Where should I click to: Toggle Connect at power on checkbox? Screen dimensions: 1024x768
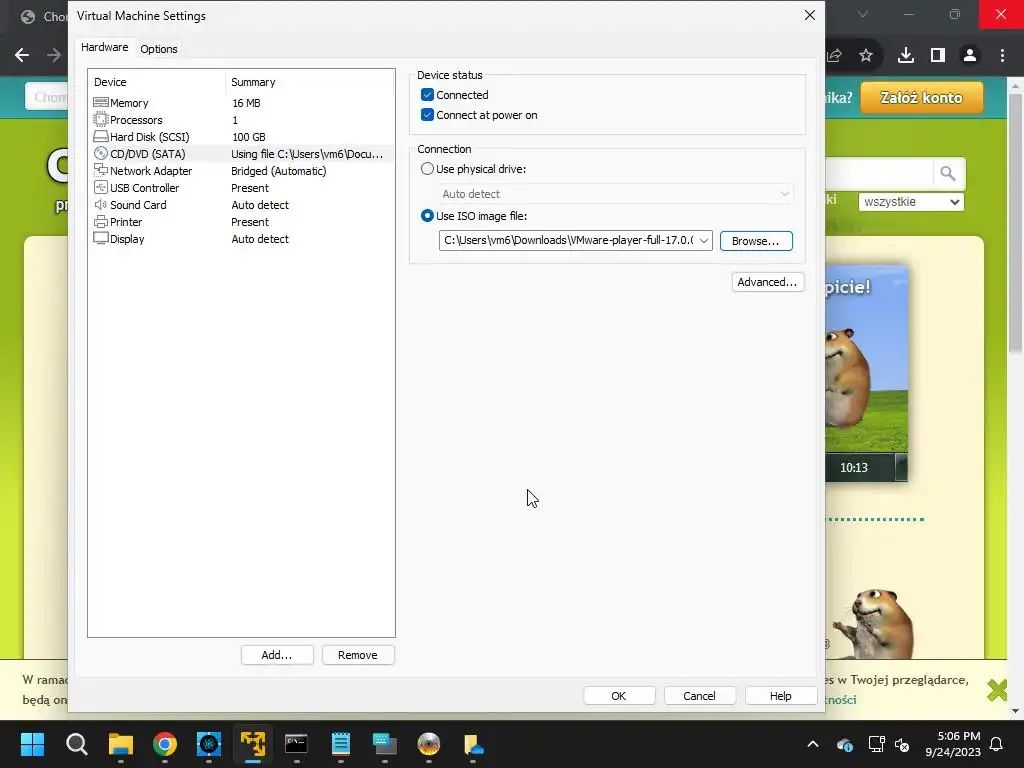427,115
